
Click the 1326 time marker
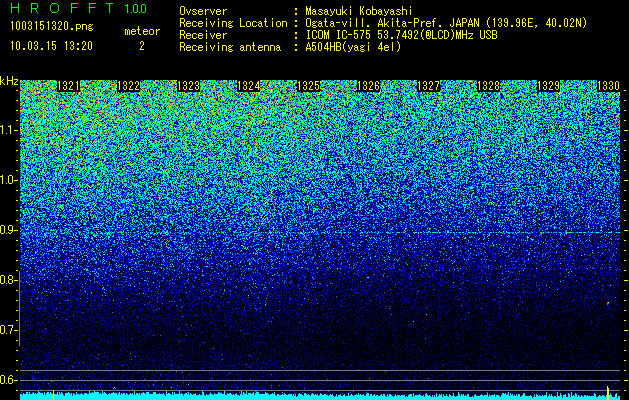(x=368, y=86)
